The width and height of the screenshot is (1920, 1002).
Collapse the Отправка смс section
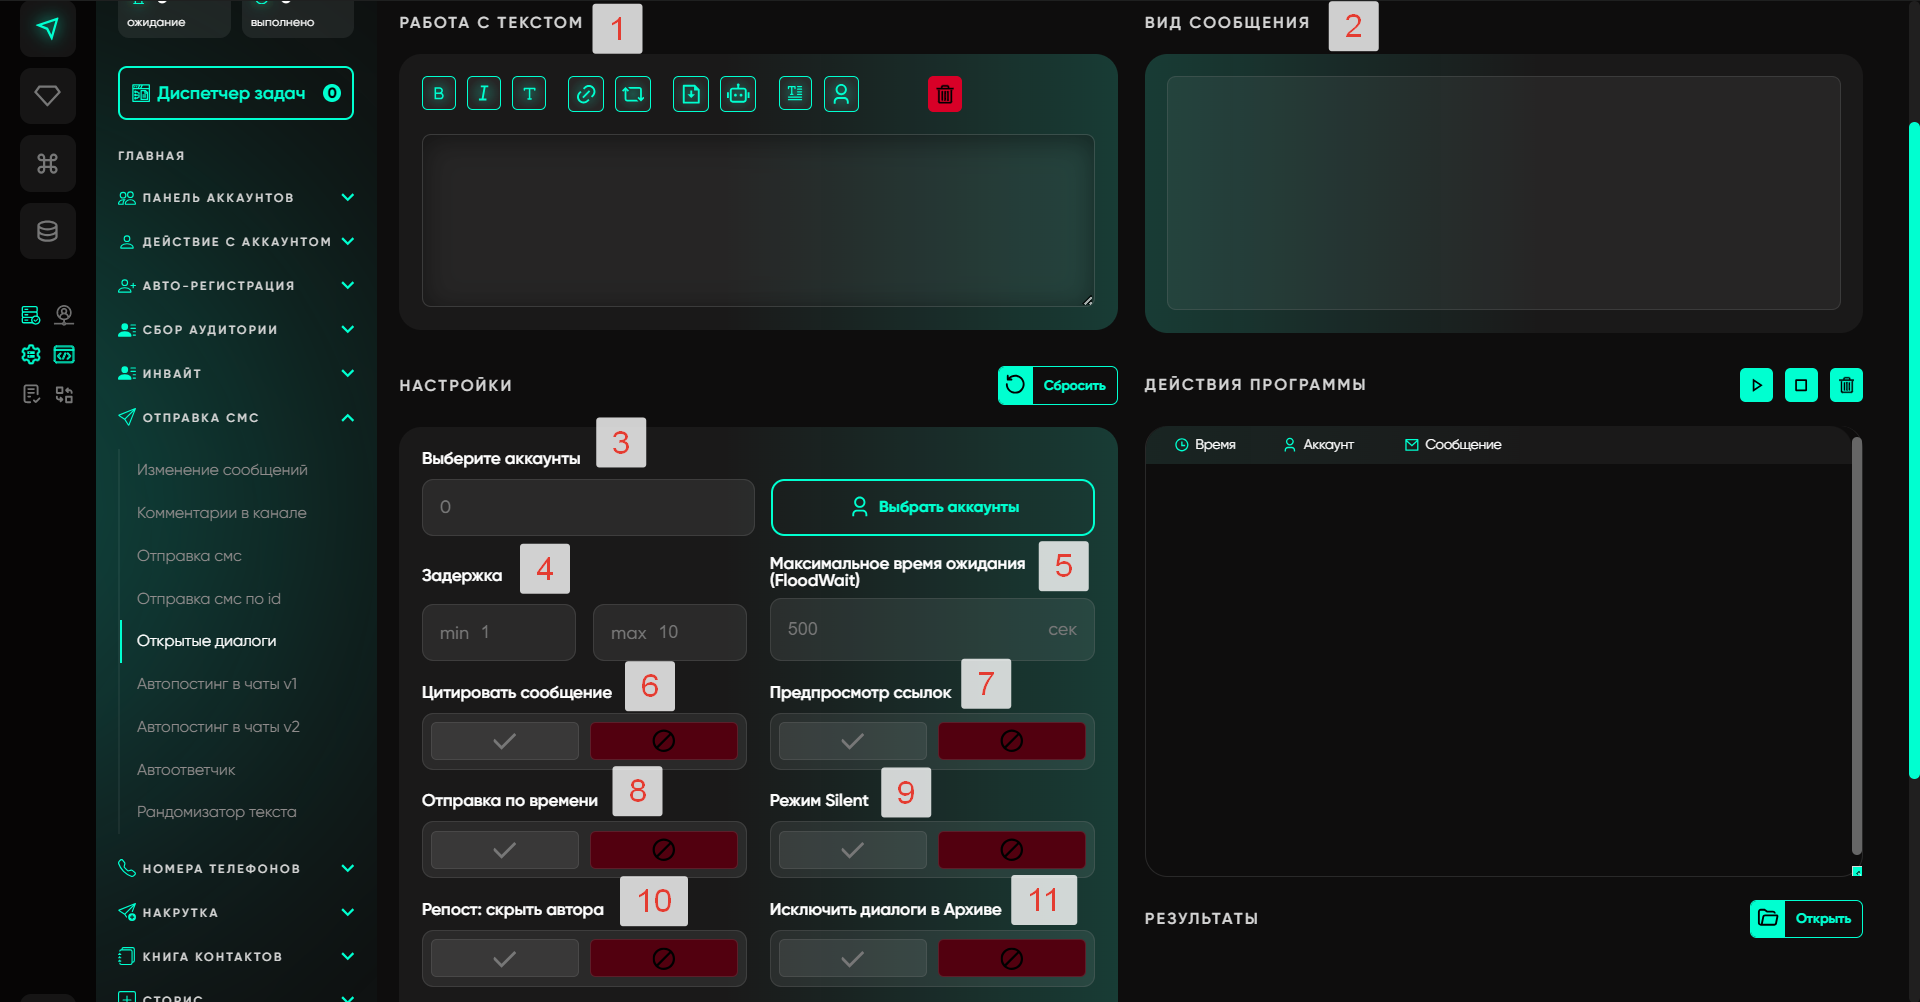click(347, 418)
